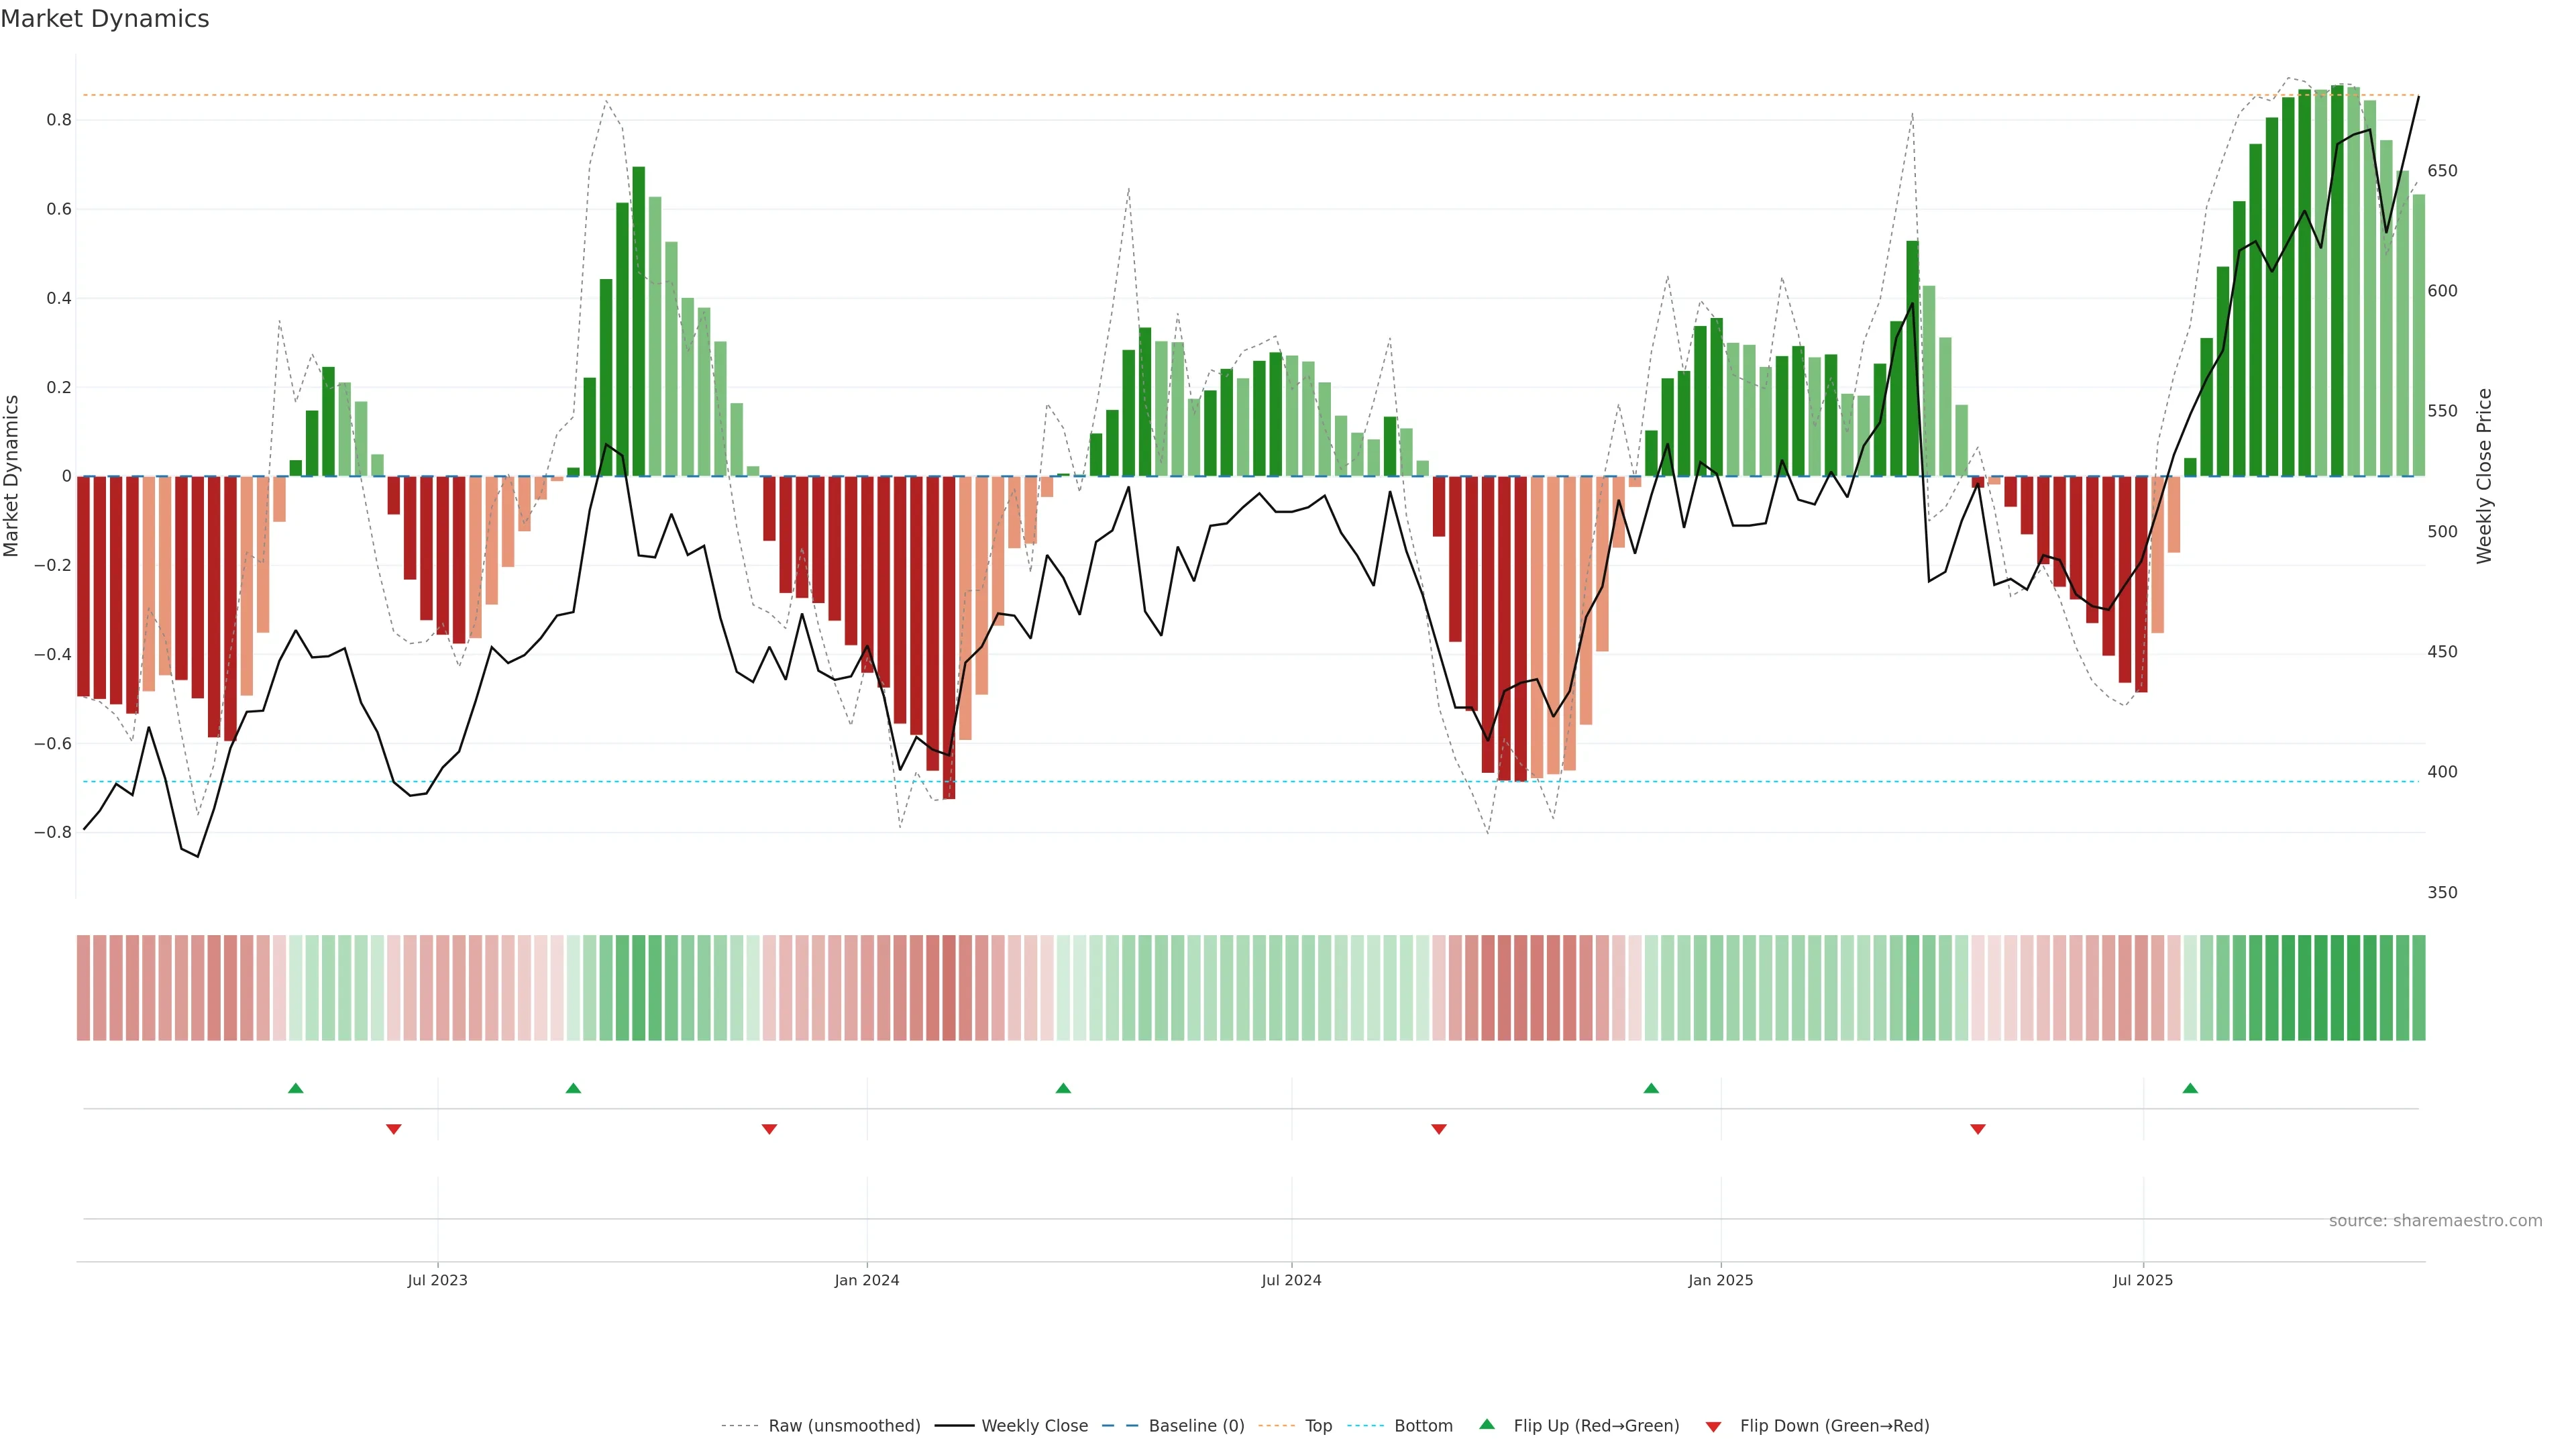Hide the Bottom series via legend
Viewport: 2576px width, 1449px height.
pyautogui.click(x=1423, y=1426)
